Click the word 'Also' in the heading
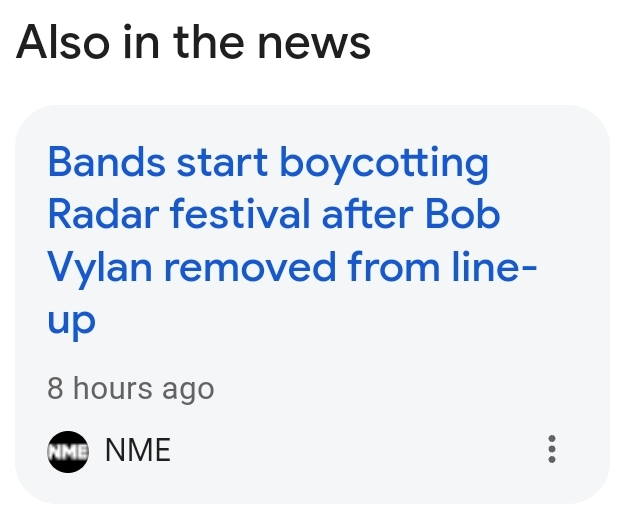 tap(63, 42)
